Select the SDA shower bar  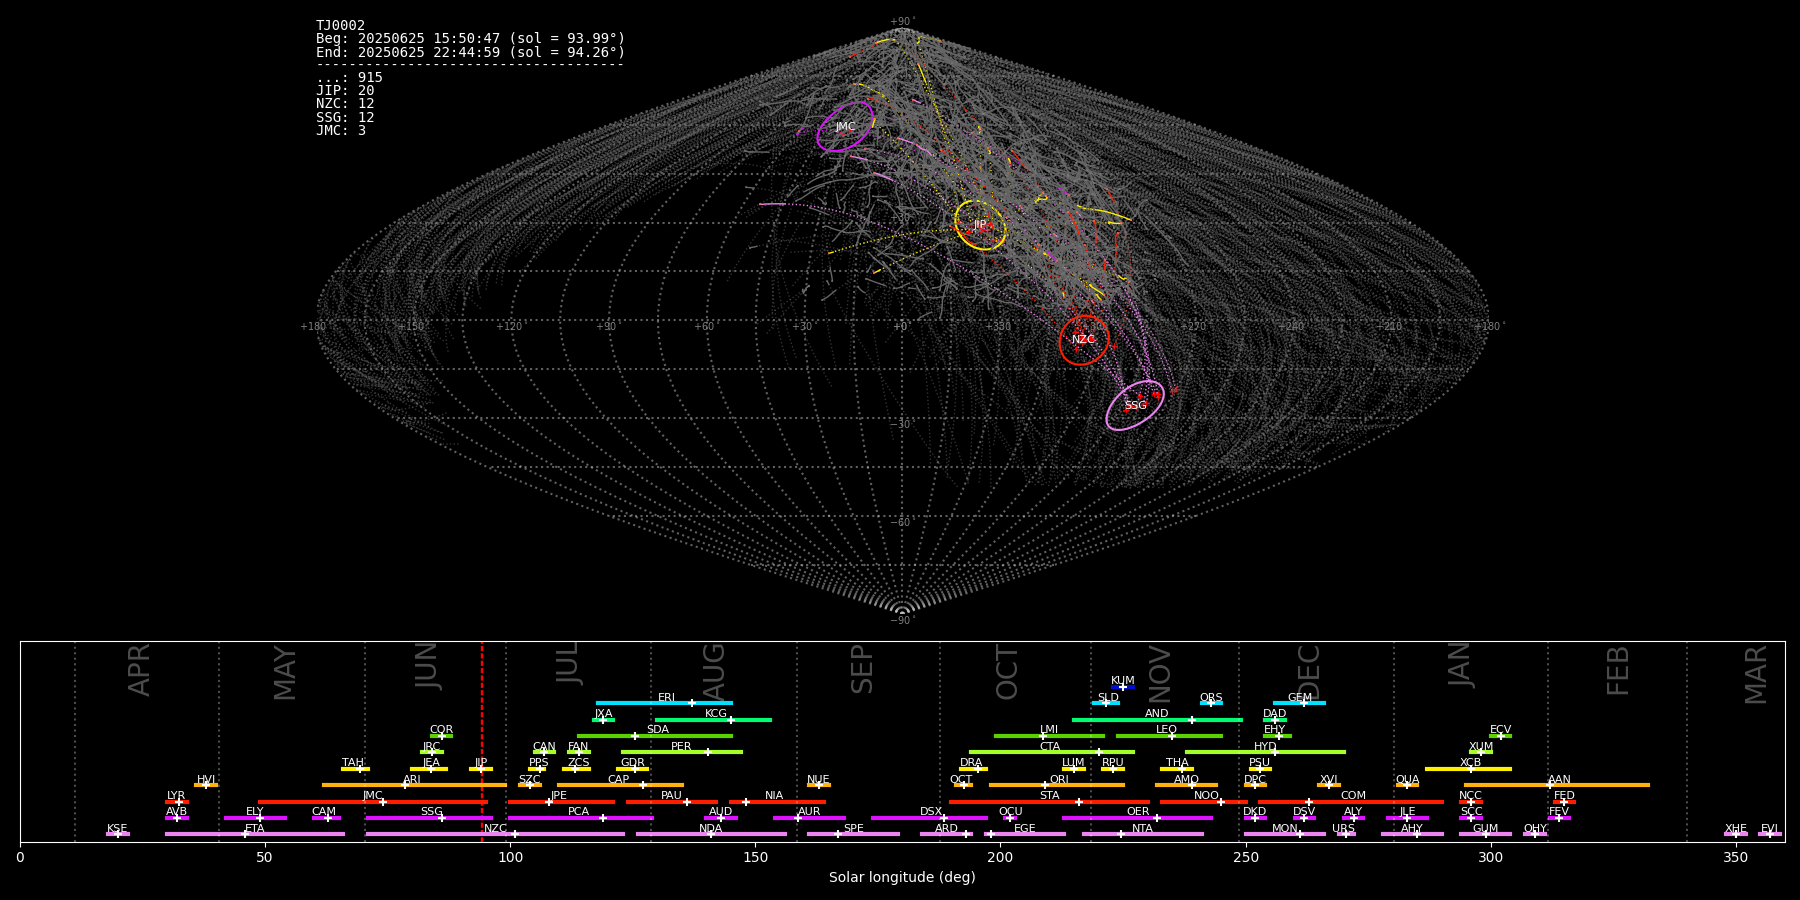pos(655,735)
